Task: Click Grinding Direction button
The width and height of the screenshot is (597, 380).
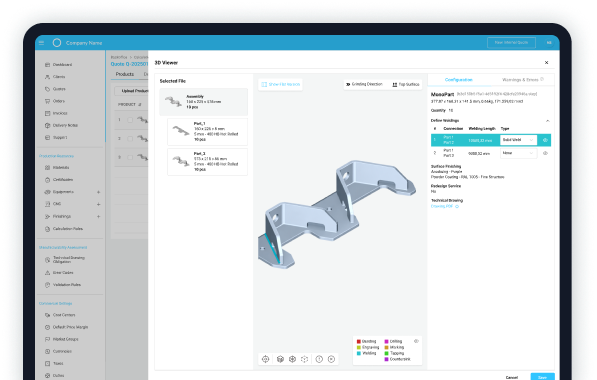Action: (364, 85)
